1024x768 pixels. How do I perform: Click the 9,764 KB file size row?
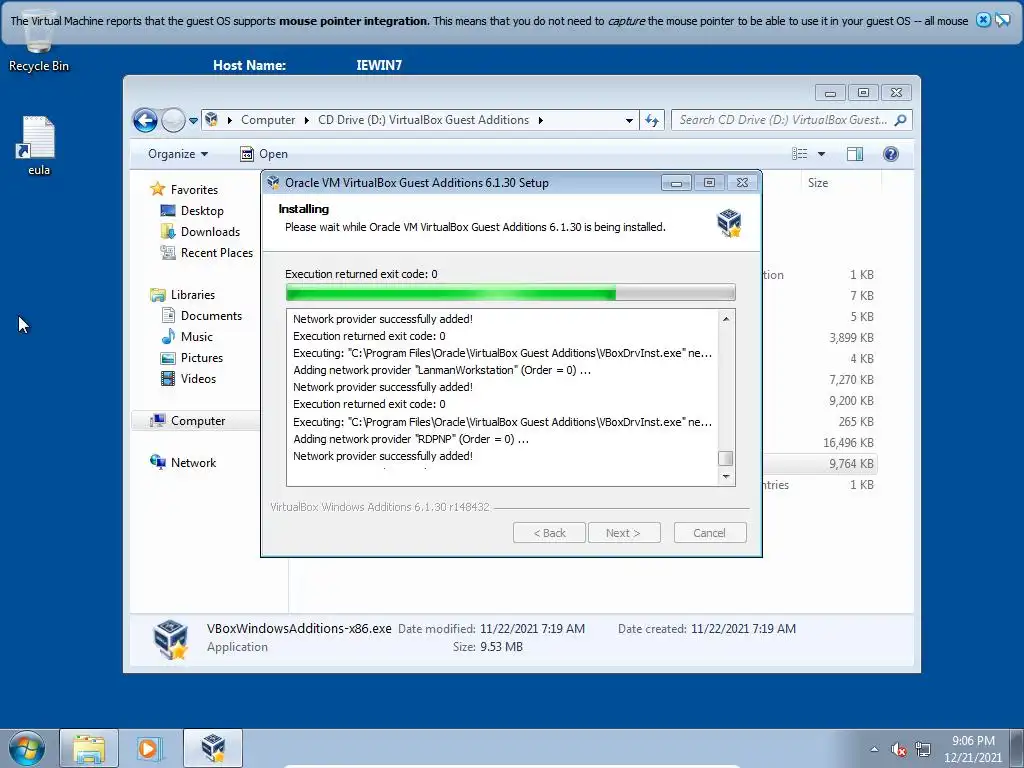coord(851,464)
